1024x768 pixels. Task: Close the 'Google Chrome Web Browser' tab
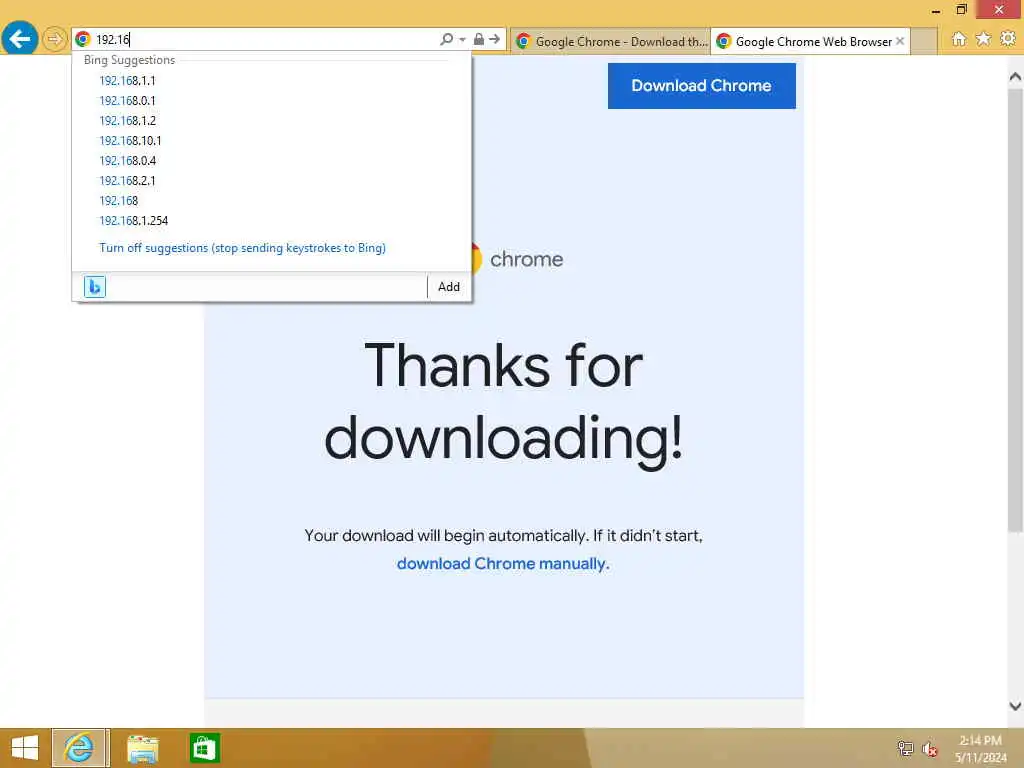pyautogui.click(x=900, y=41)
